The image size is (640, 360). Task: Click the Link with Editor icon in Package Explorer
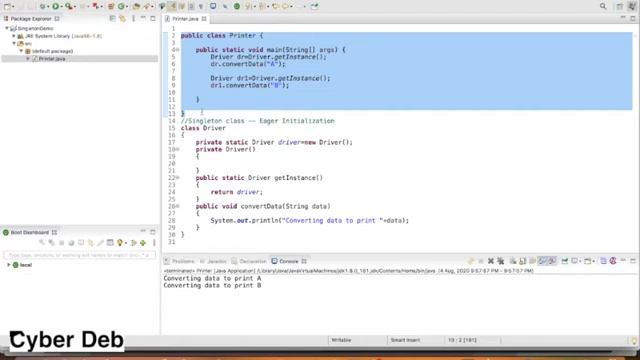point(122,19)
